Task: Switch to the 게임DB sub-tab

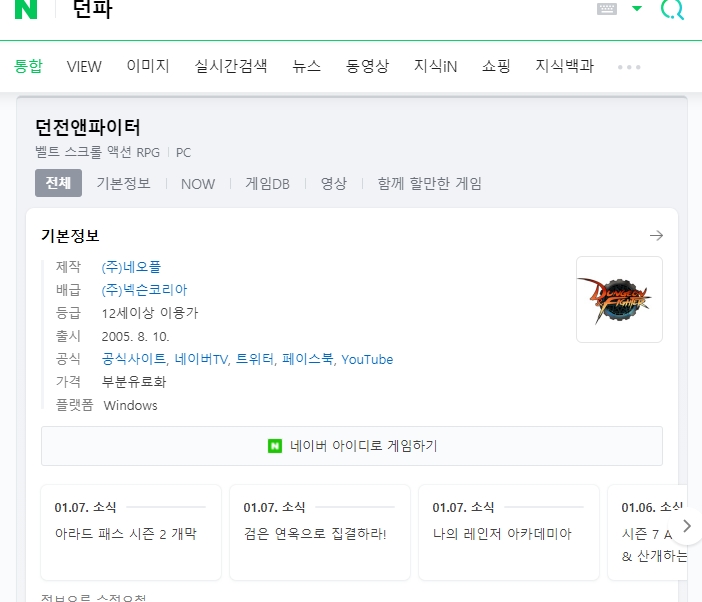Action: pyautogui.click(x=267, y=184)
